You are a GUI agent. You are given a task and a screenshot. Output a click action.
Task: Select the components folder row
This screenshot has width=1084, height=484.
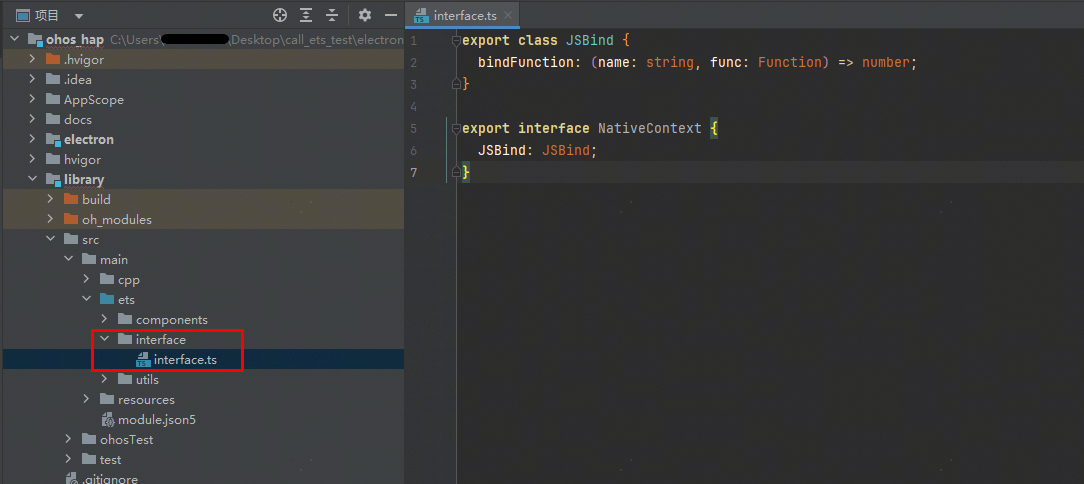pos(203,320)
